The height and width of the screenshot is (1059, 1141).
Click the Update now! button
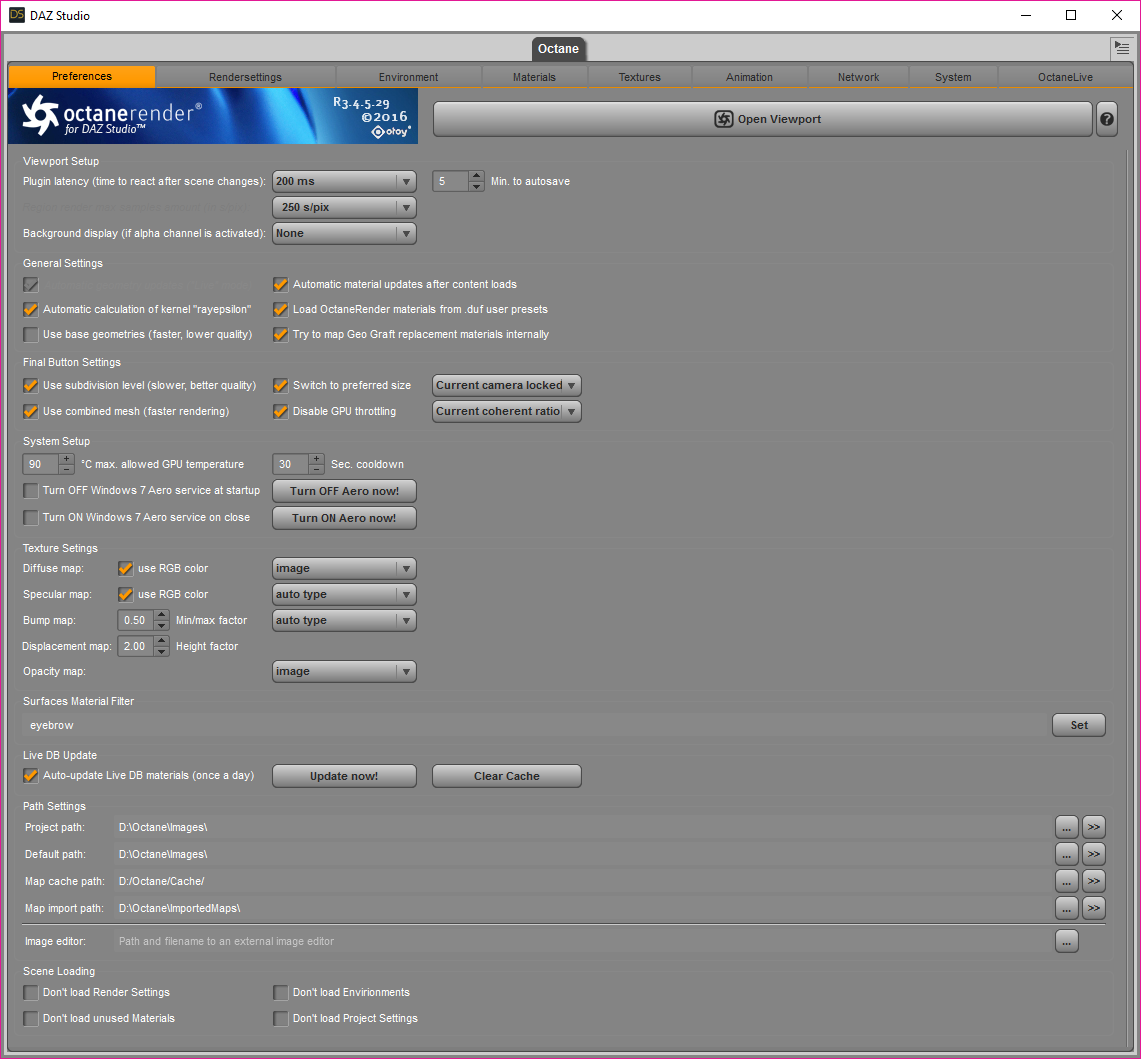click(x=344, y=777)
